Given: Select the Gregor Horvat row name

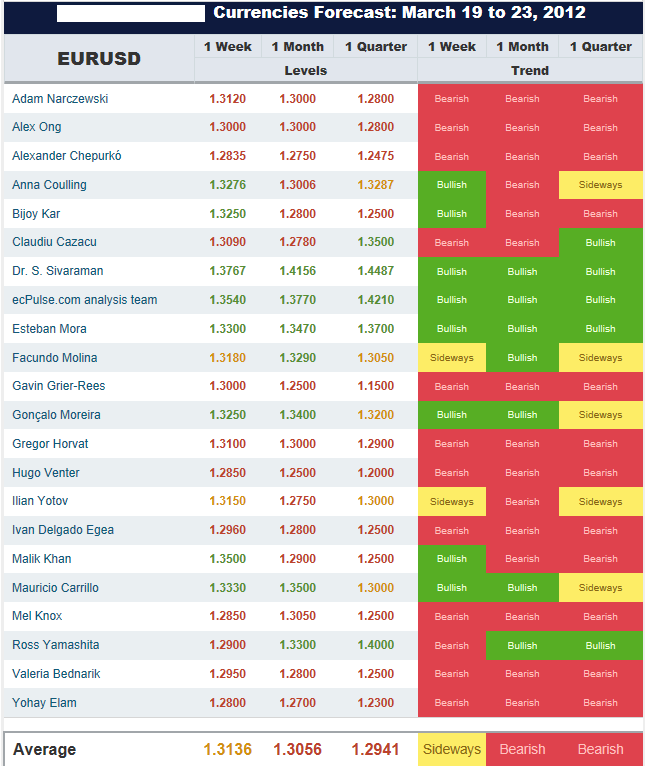Looking at the screenshot, I should 50,444.
